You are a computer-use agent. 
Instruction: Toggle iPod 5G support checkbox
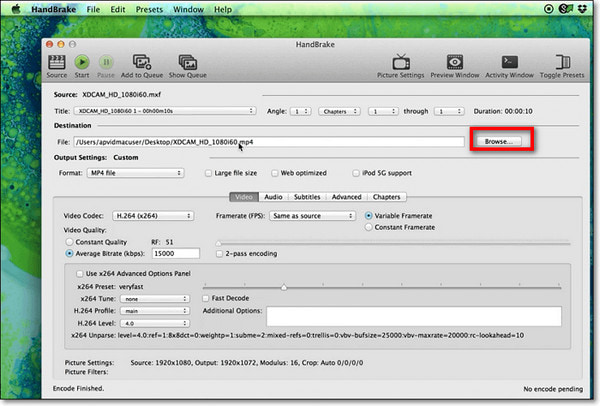coord(356,173)
